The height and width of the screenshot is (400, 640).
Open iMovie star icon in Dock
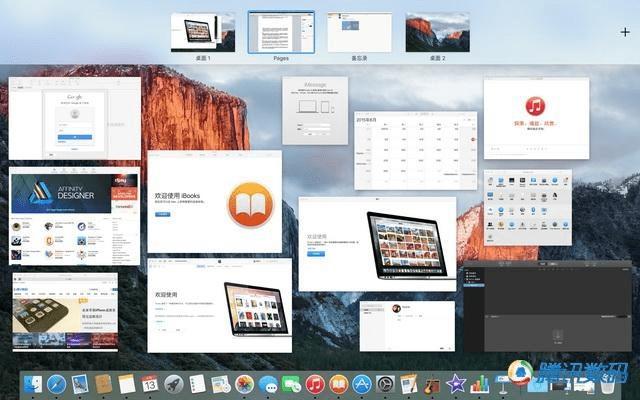click(x=456, y=384)
